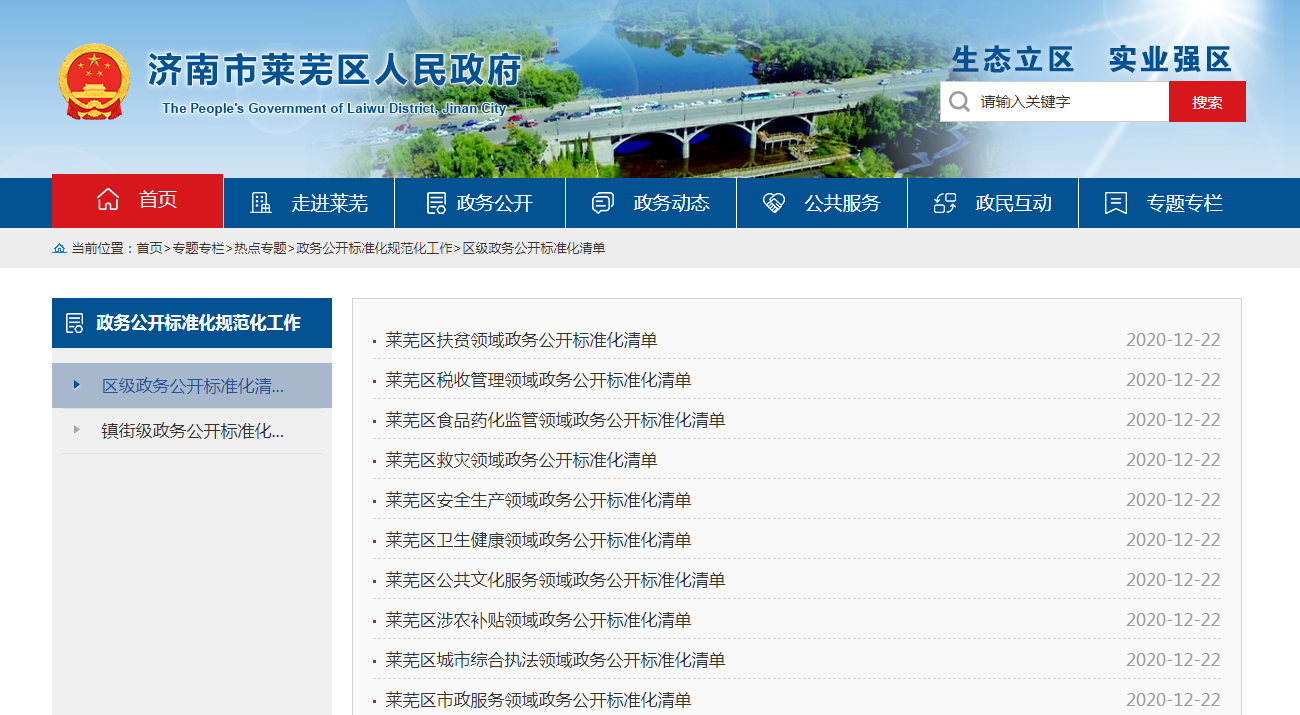
Task: Open 专题专栏 in the navigation bar
Action: click(1164, 203)
